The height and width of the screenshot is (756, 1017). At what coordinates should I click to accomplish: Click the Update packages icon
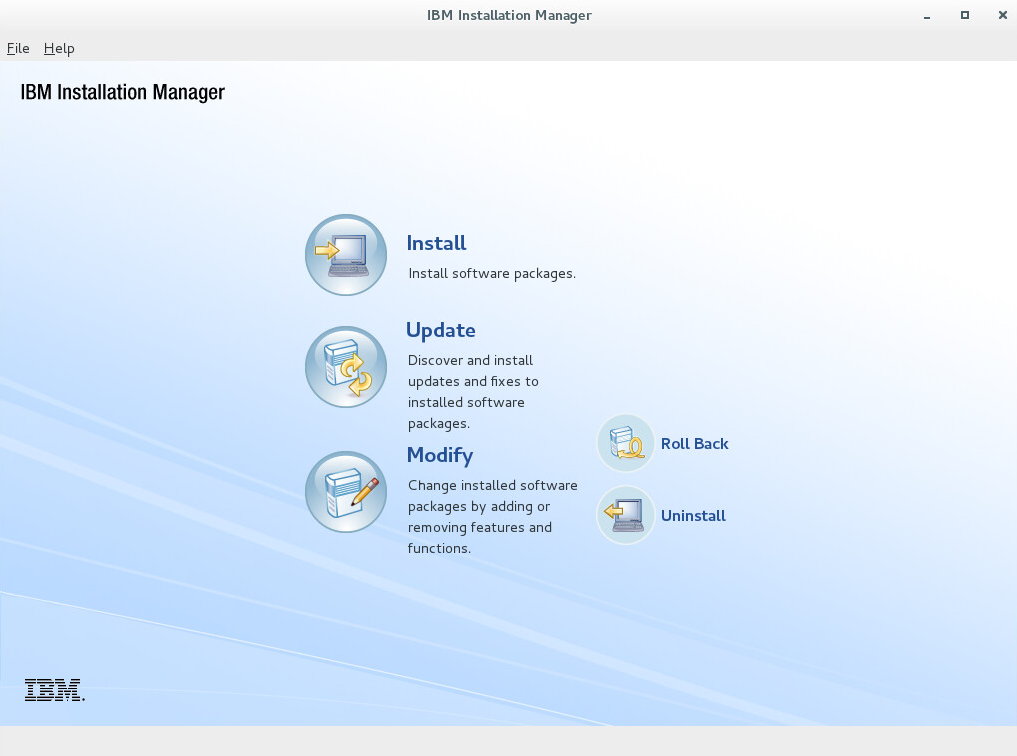point(346,367)
